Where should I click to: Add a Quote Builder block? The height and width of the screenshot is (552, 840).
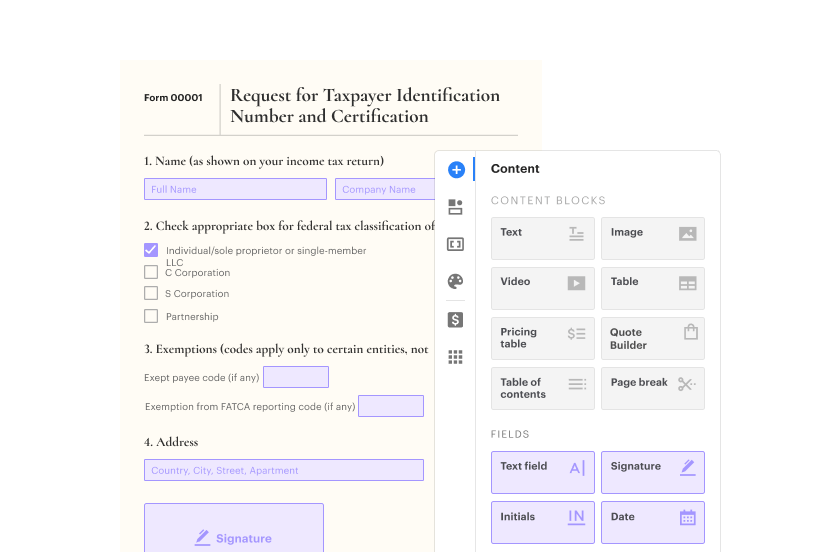coord(653,338)
